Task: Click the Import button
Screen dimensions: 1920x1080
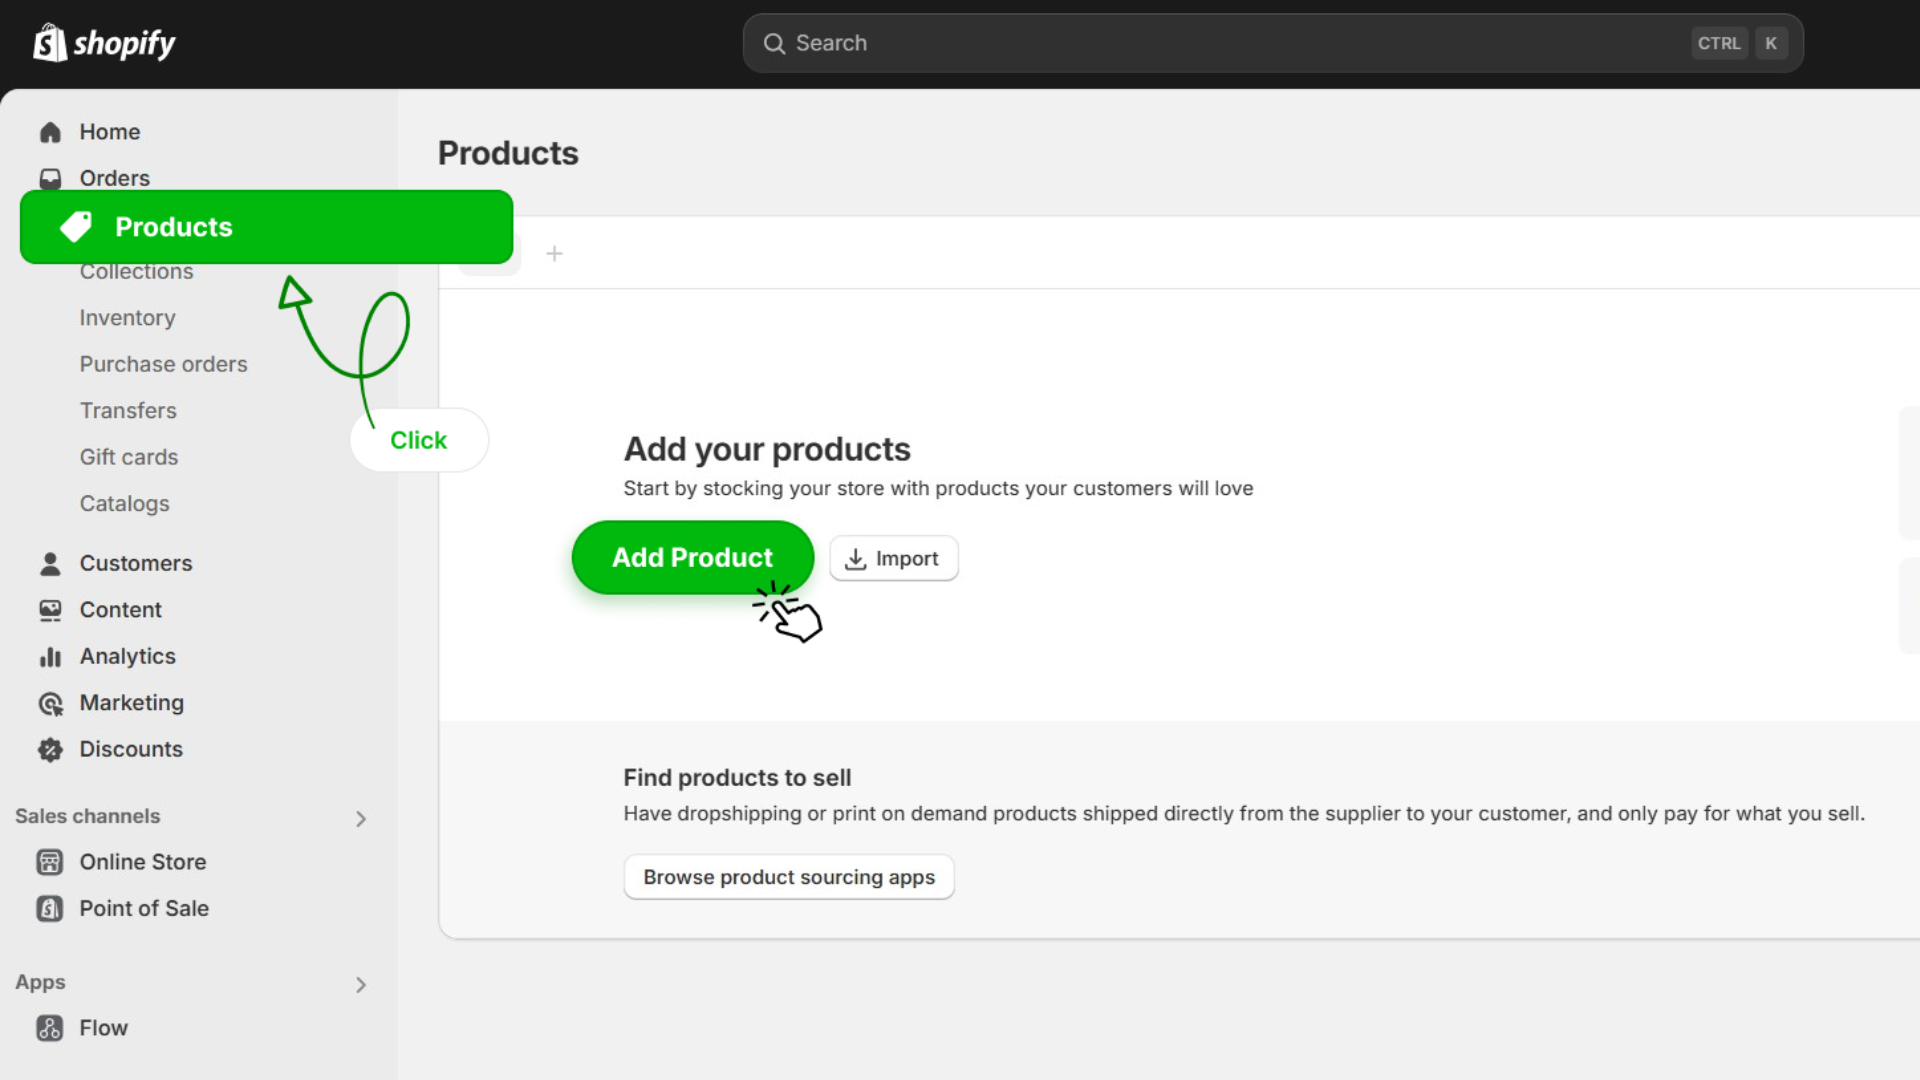Action: tap(894, 558)
